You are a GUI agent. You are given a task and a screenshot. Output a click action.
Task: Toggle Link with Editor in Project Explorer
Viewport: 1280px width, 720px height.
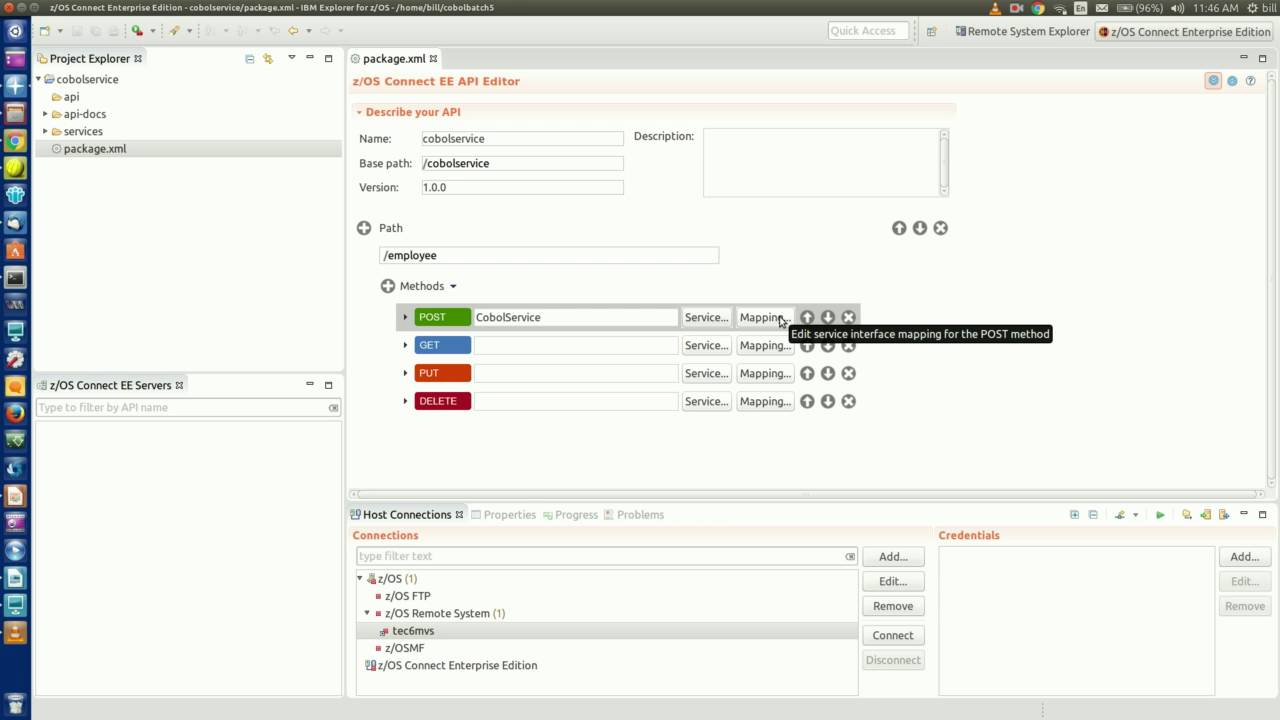(x=268, y=59)
